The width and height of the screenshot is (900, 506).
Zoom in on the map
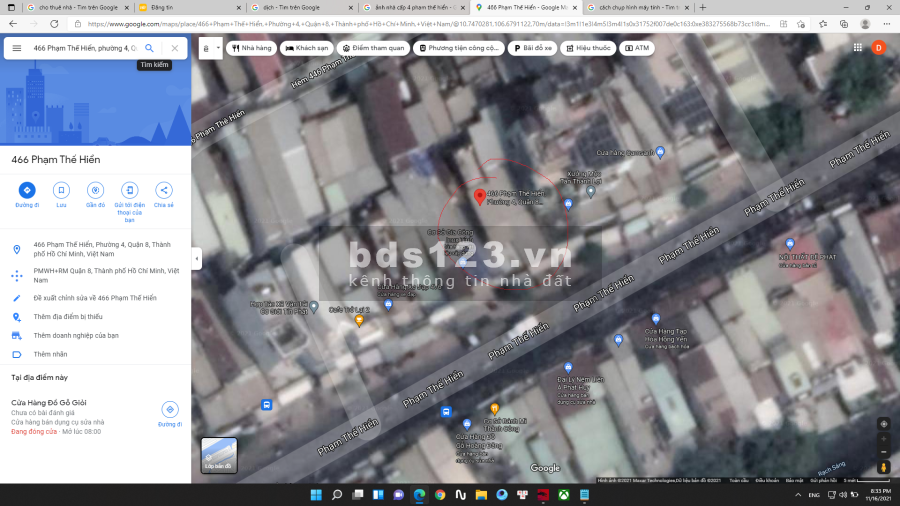click(884, 439)
